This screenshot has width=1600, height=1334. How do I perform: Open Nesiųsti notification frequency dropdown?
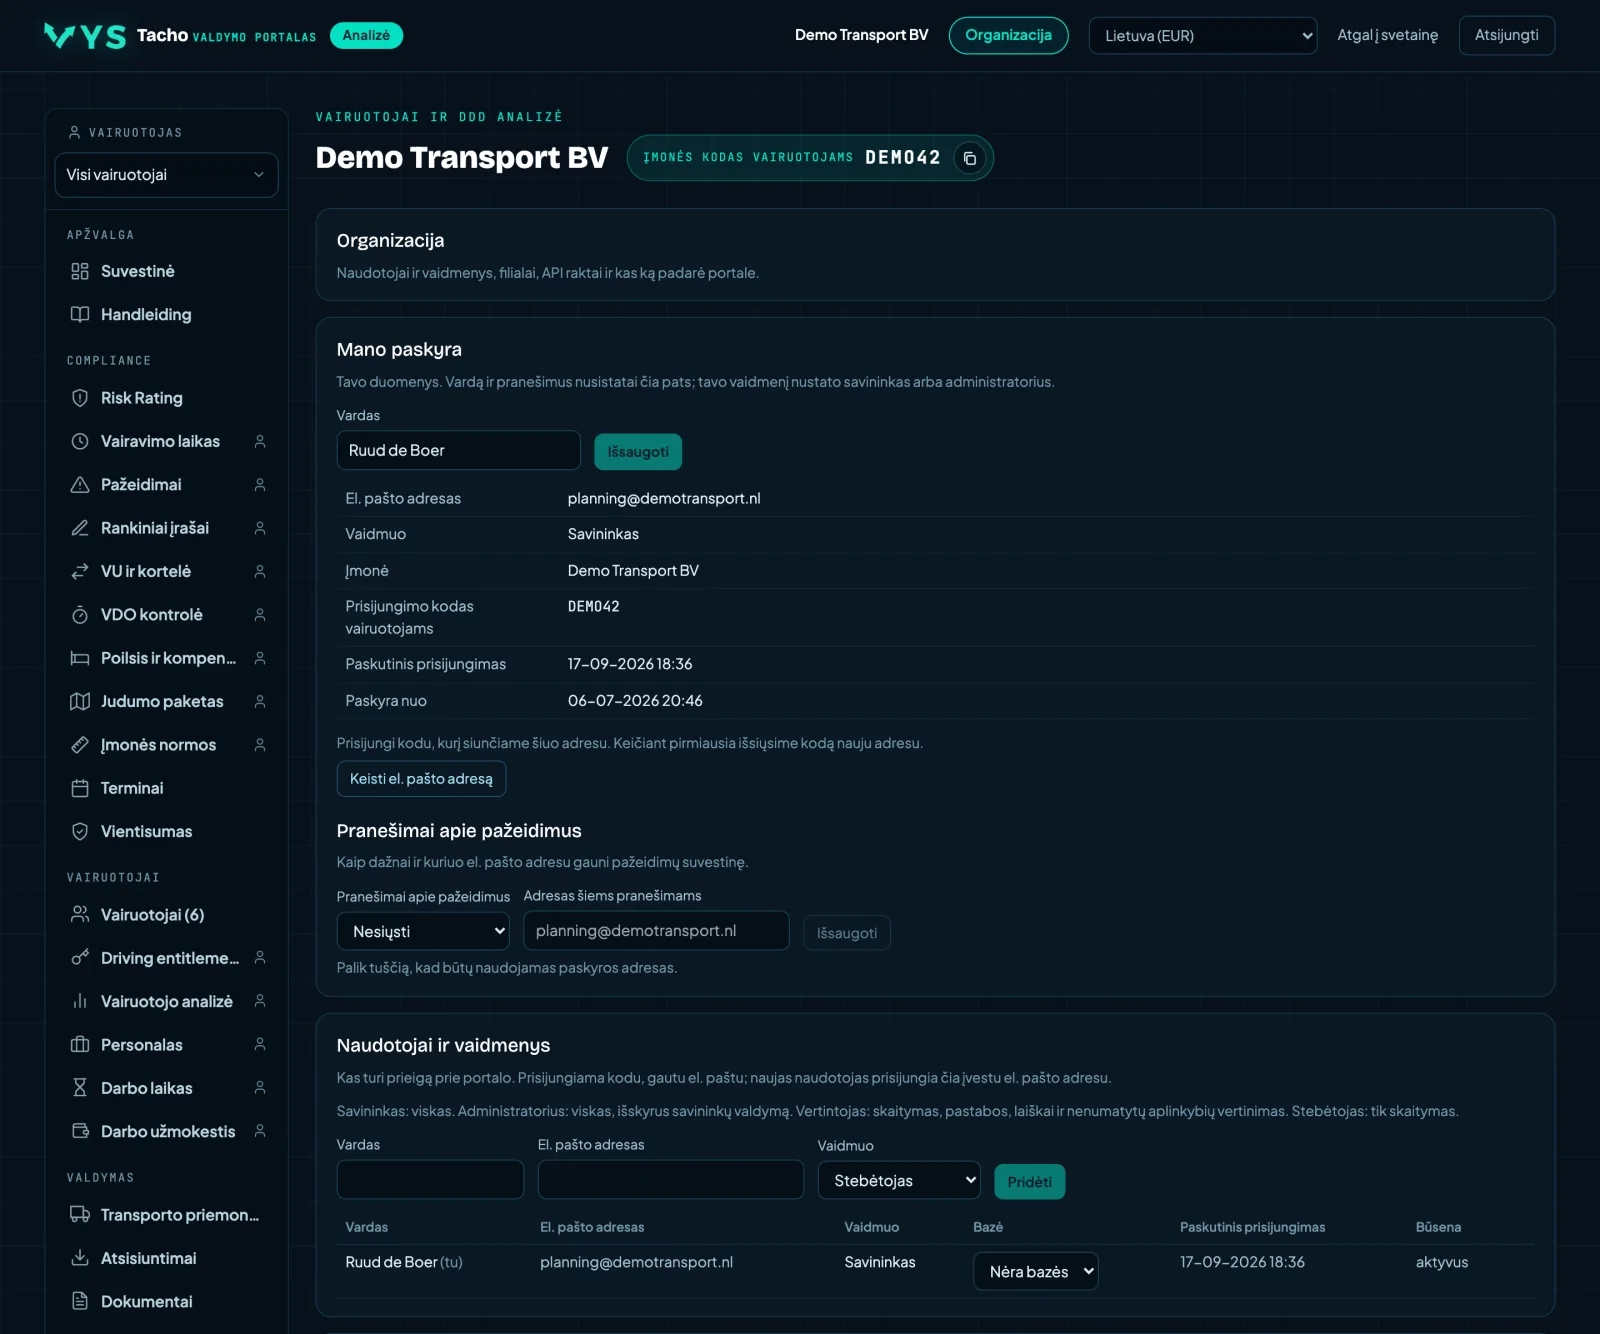[x=423, y=931]
